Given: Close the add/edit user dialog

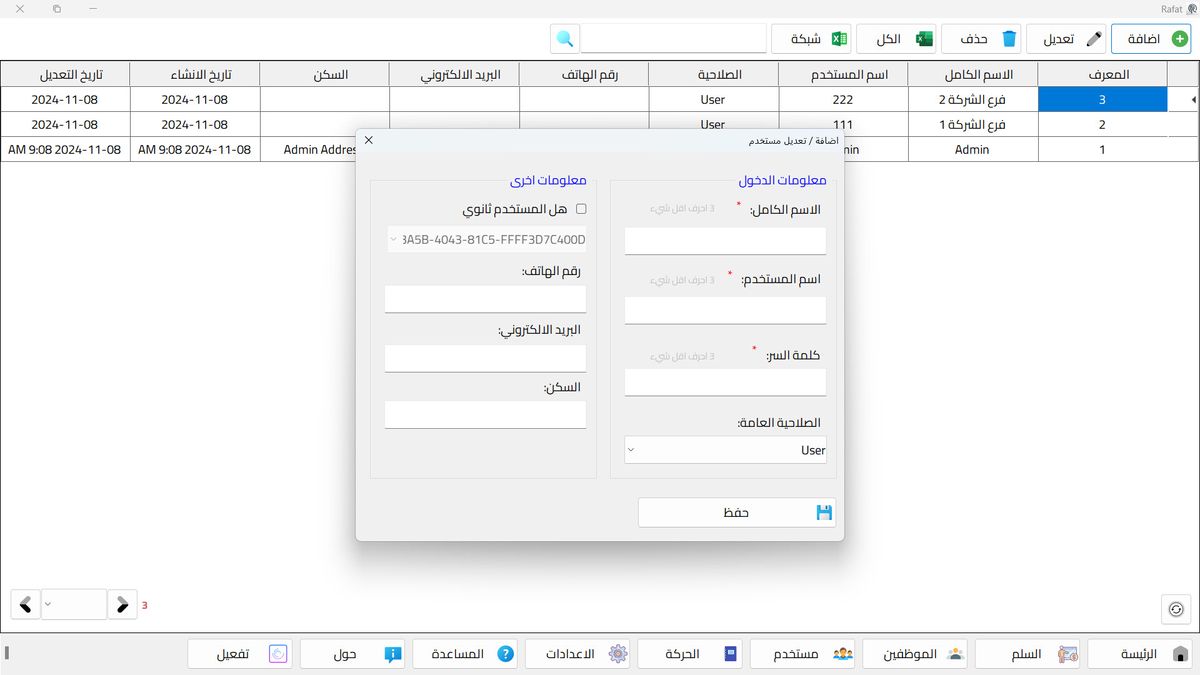Looking at the screenshot, I should click(368, 140).
